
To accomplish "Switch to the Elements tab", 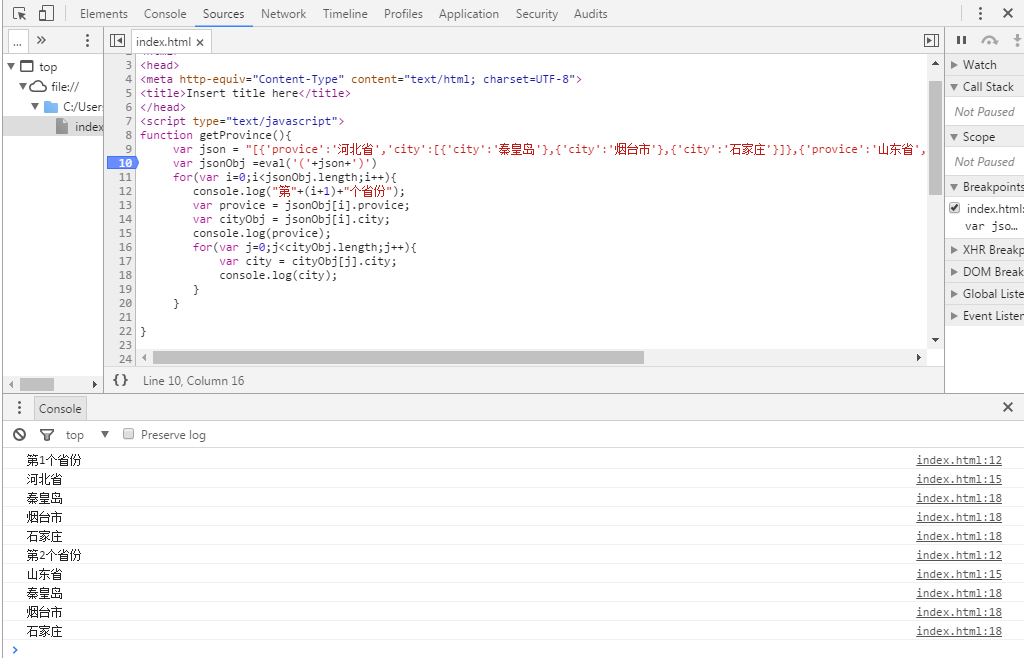I will tap(104, 14).
